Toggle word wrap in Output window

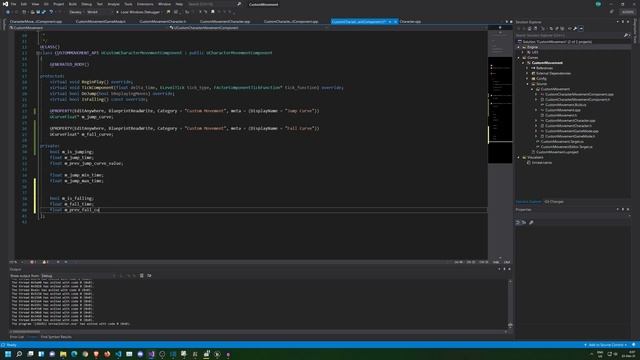pyautogui.click(x=149, y=276)
